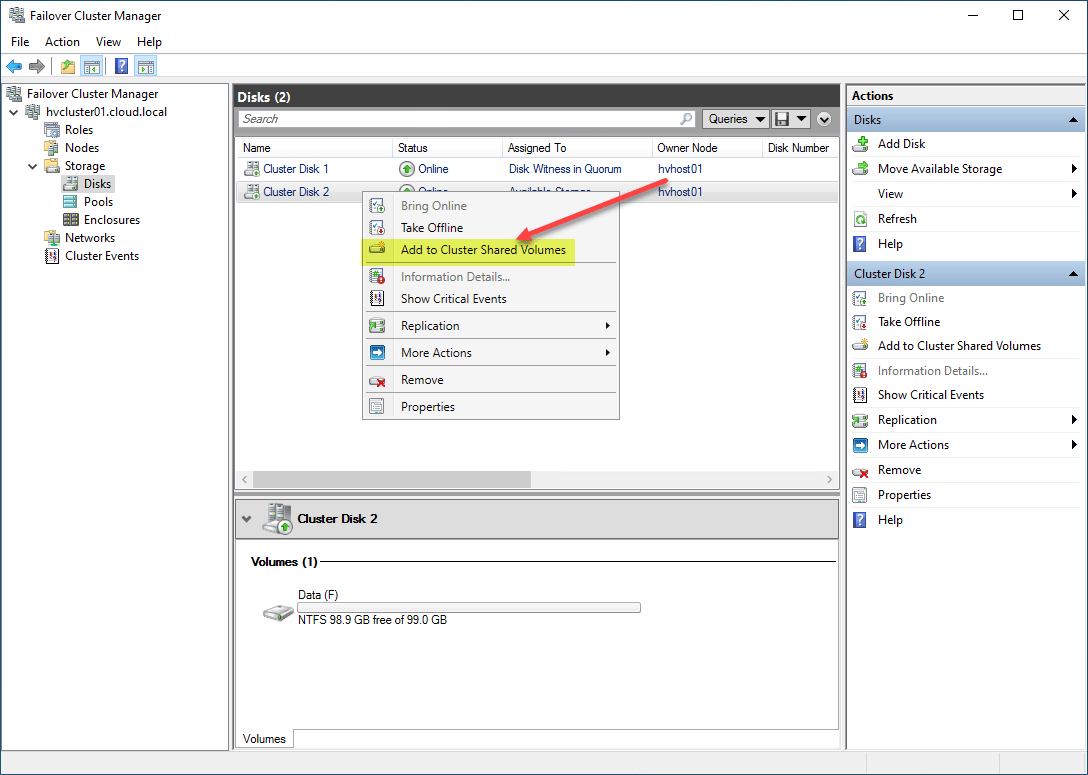The image size is (1088, 775).
Task: Click the blue Help toolbar icon
Action: (x=121, y=67)
